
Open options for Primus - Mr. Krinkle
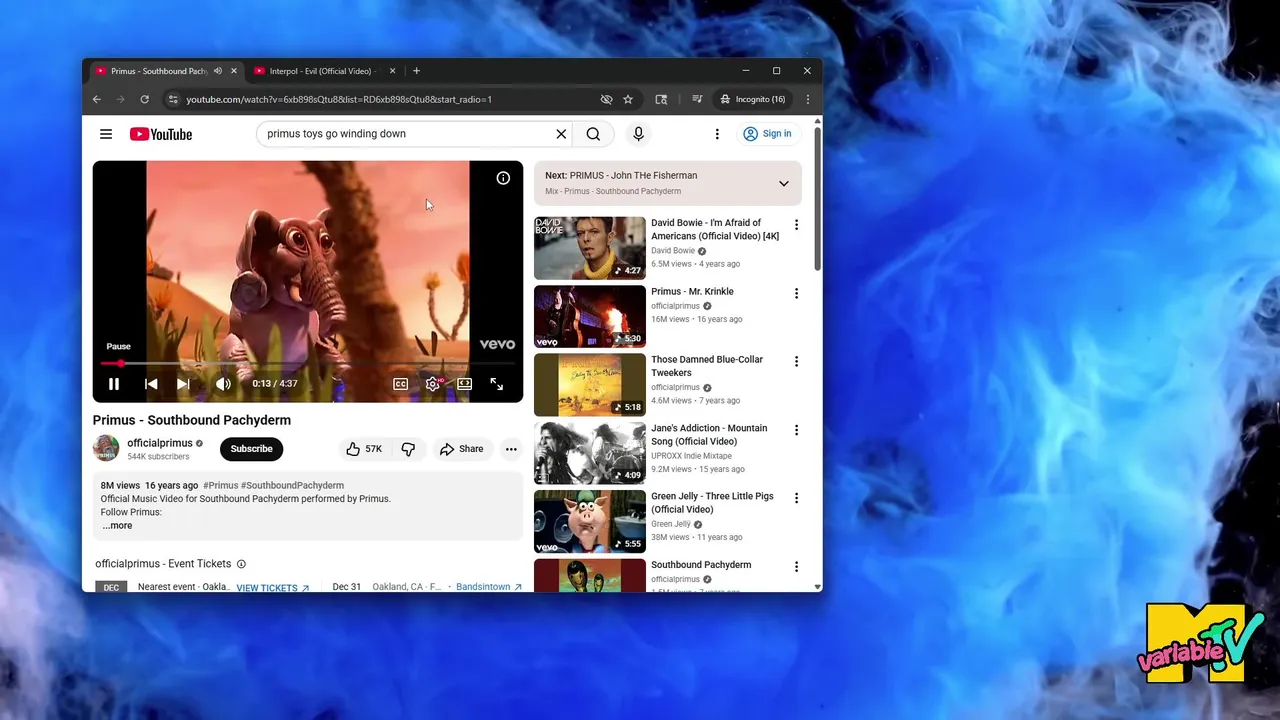[x=797, y=294]
